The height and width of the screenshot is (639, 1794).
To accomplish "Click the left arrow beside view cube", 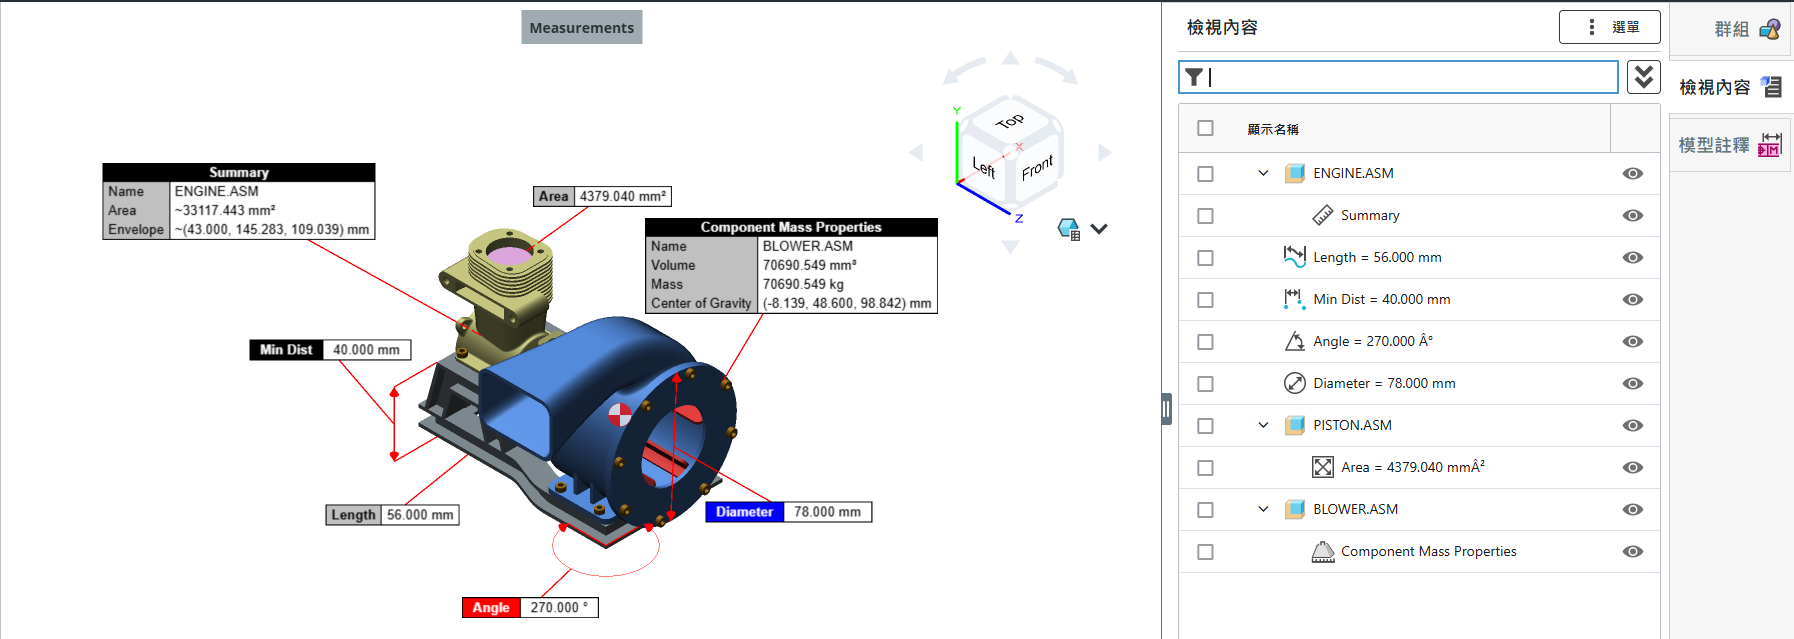I will [x=916, y=152].
